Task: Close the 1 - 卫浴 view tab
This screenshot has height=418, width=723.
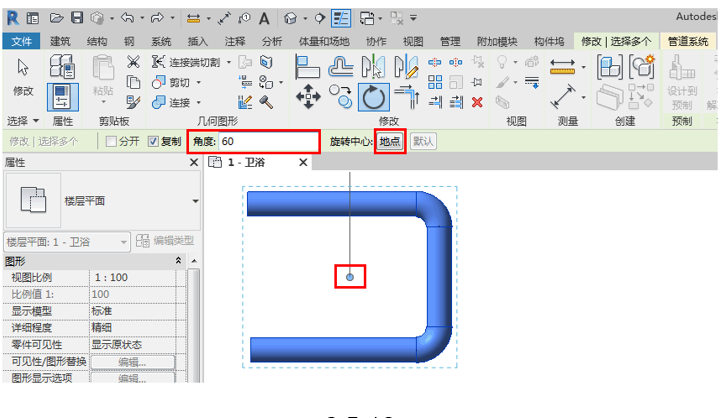Action: pos(303,162)
